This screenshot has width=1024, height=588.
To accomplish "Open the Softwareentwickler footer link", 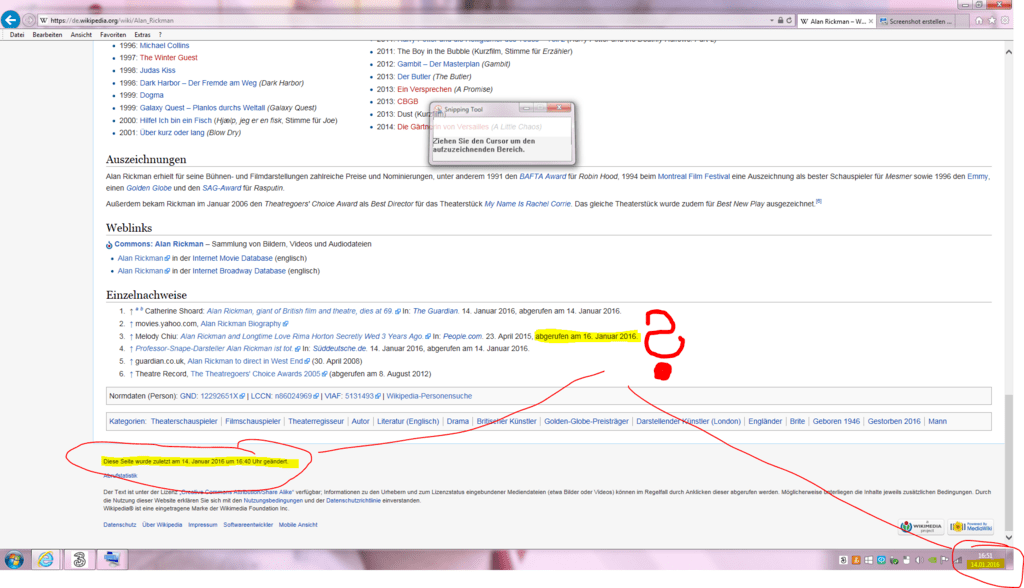I will pos(248,525).
